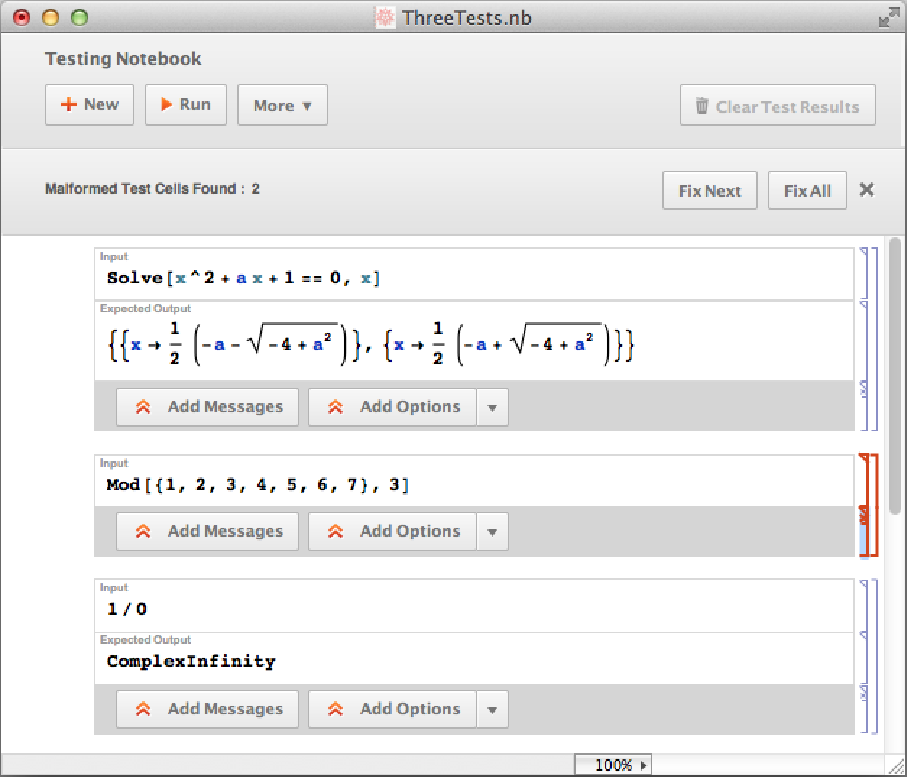
Task: Dismiss the malformed test cells banner
Action: point(866,190)
